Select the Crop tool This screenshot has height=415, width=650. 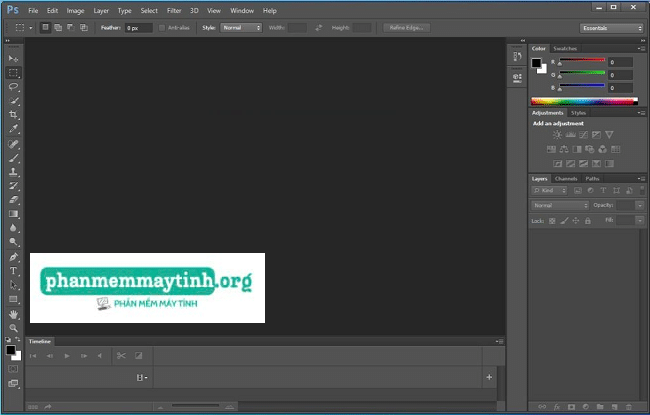(14, 115)
